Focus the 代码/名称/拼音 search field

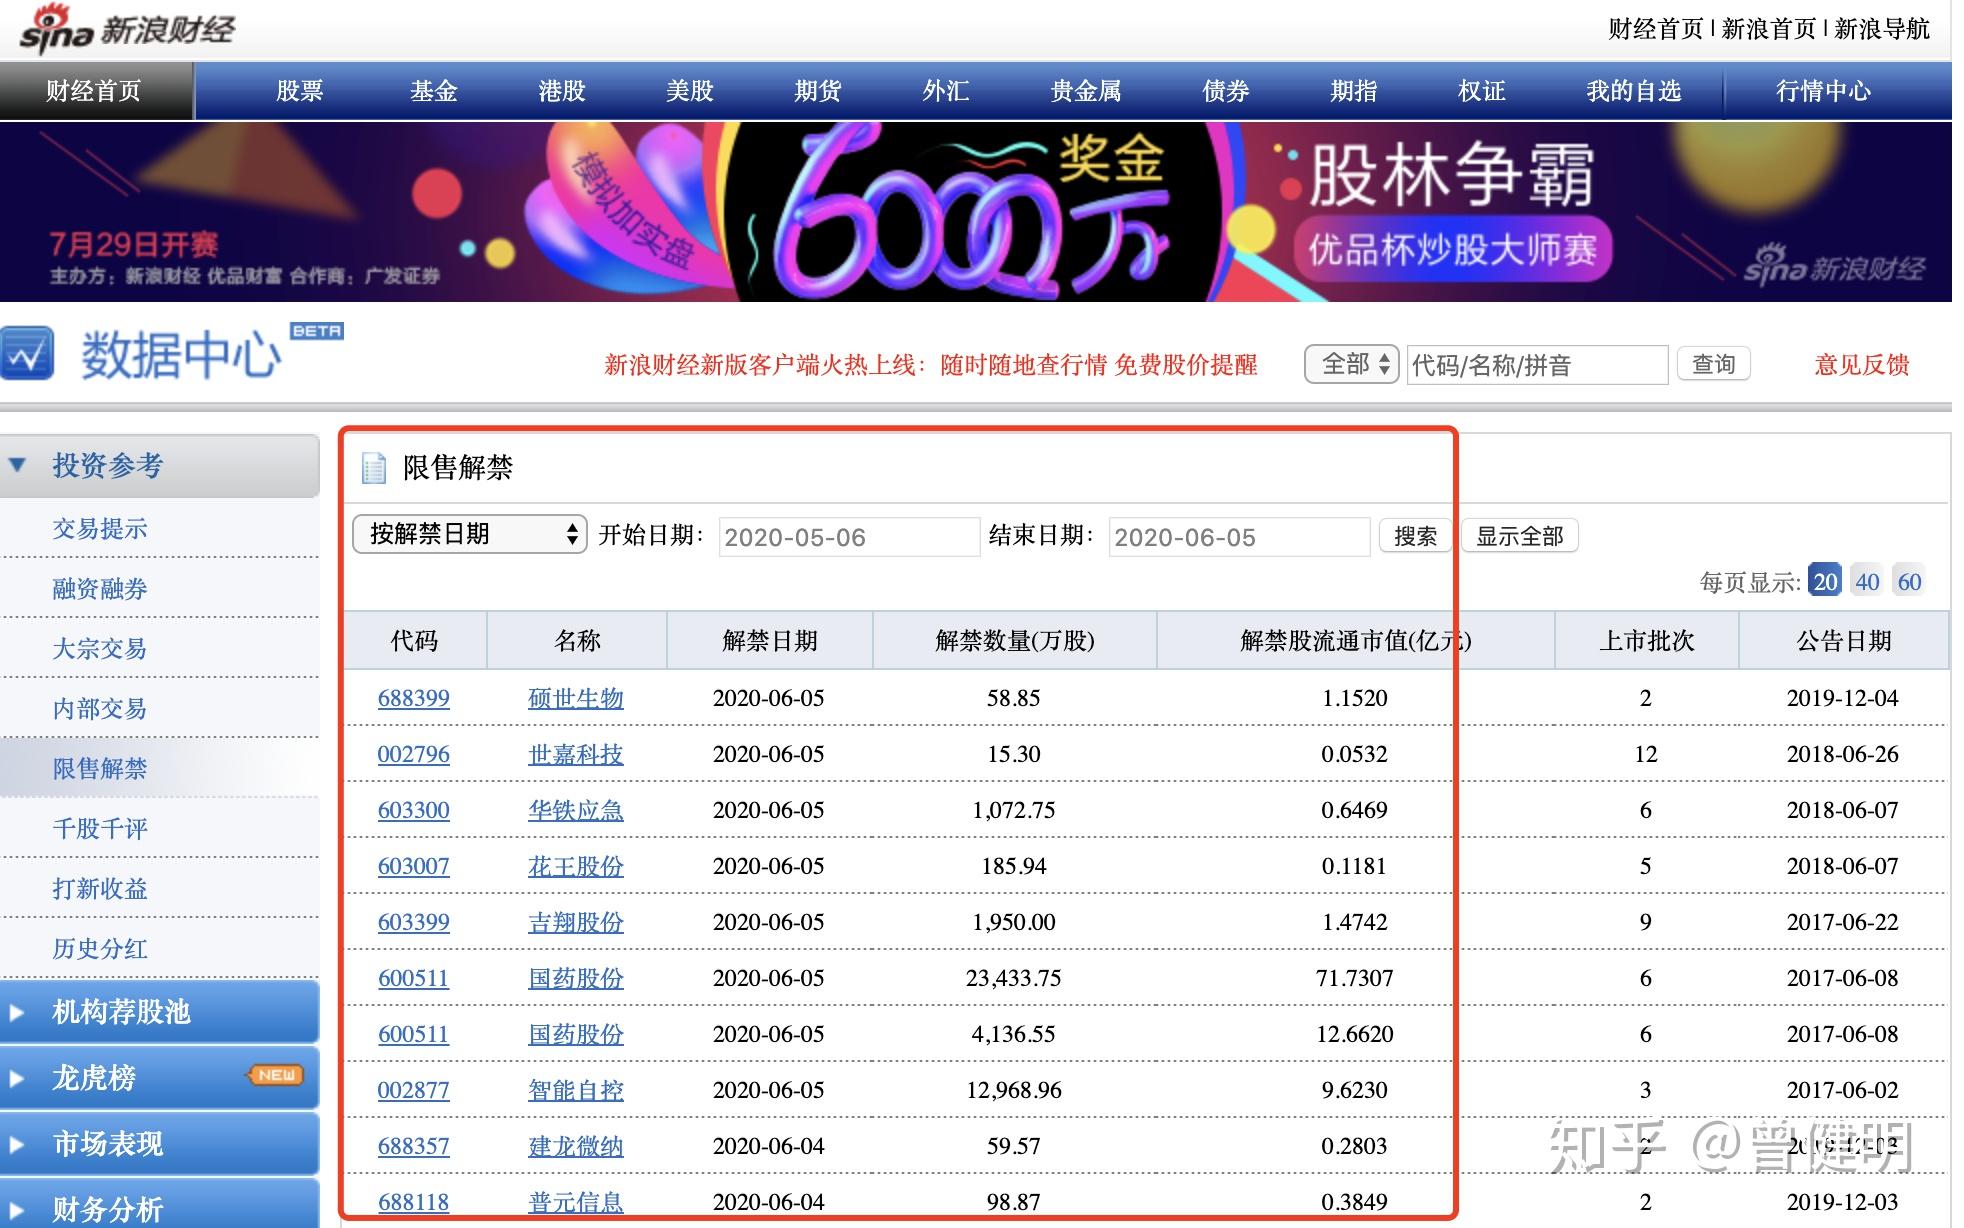coord(1537,365)
